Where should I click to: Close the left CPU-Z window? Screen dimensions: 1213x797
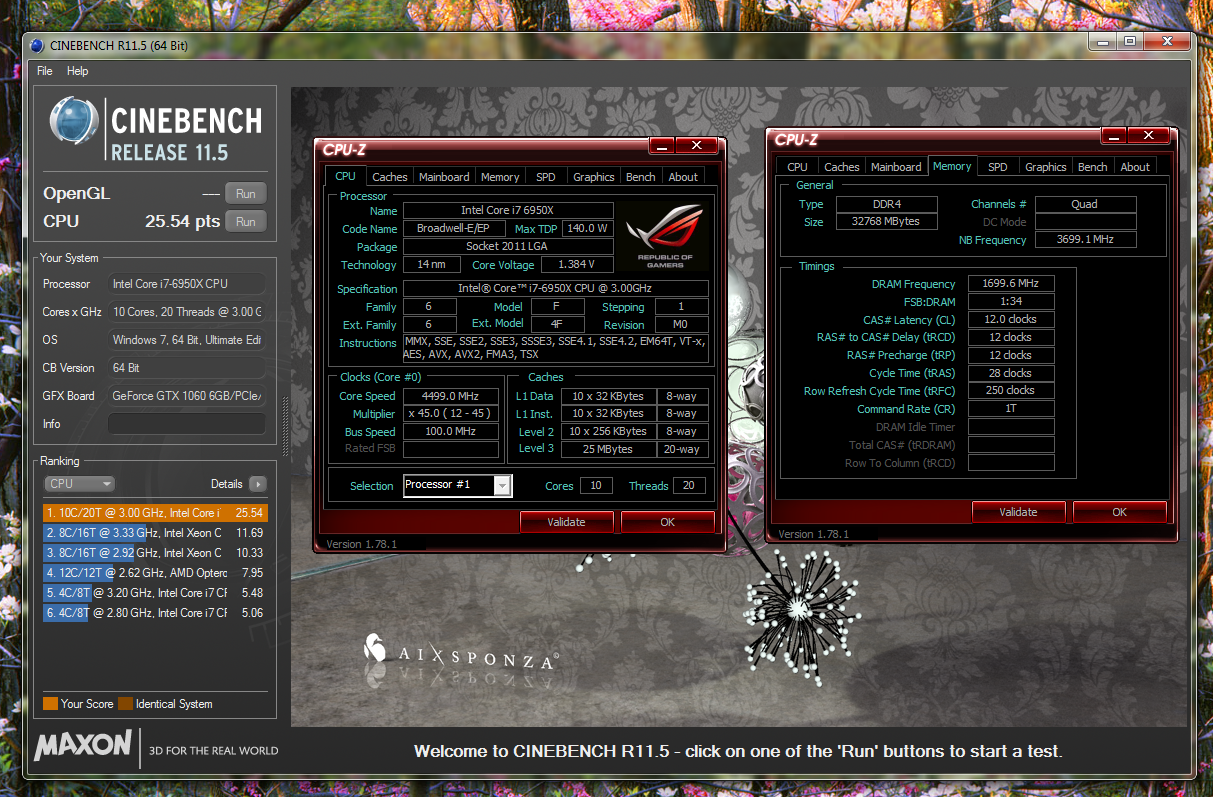(x=697, y=146)
